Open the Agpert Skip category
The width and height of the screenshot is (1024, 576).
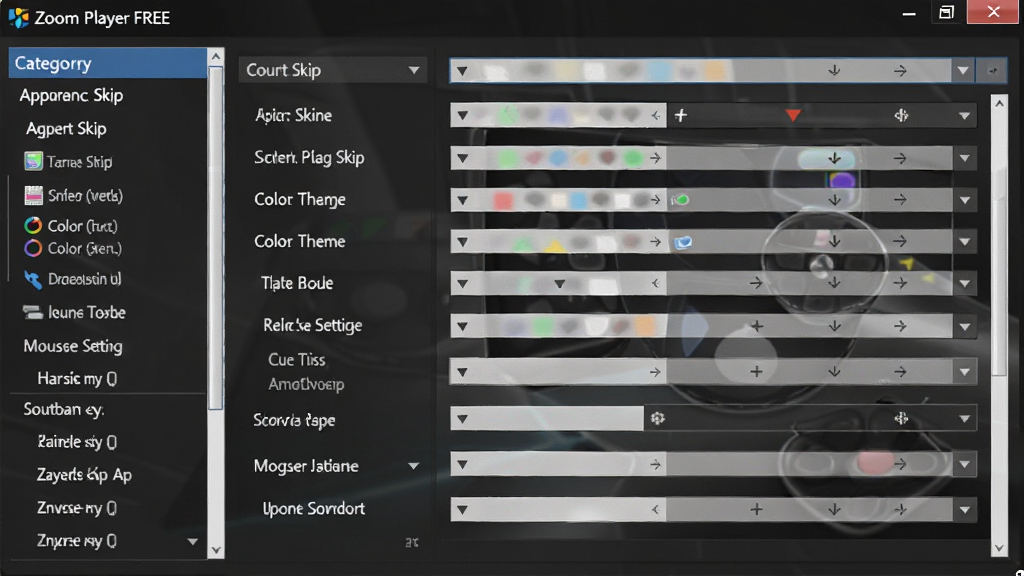coord(66,129)
